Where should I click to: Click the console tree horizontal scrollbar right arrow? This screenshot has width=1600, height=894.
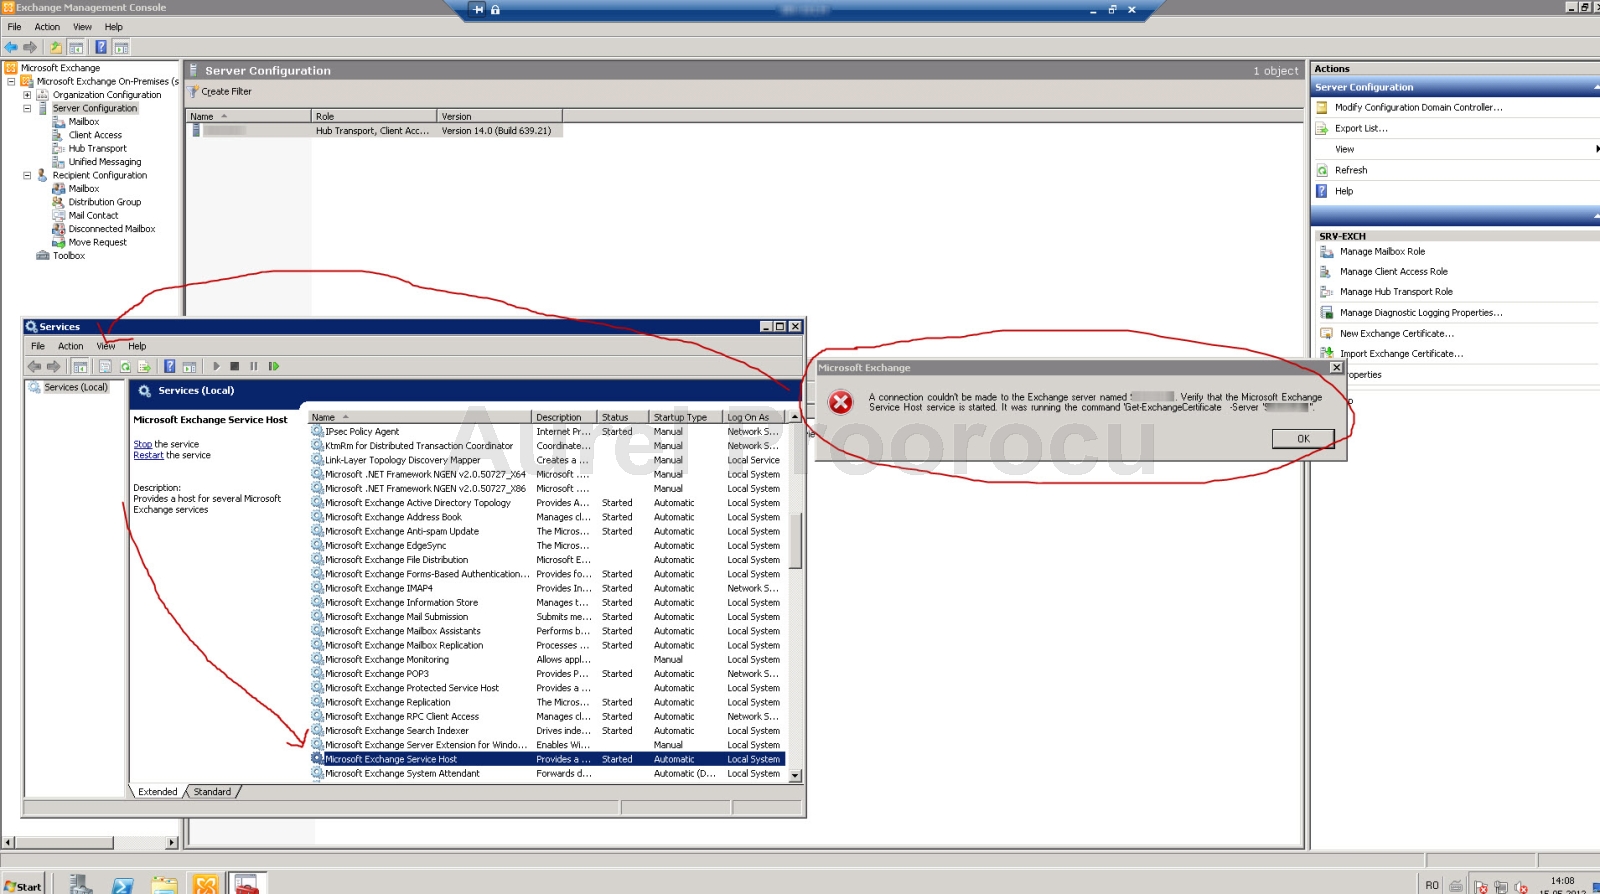pos(171,843)
